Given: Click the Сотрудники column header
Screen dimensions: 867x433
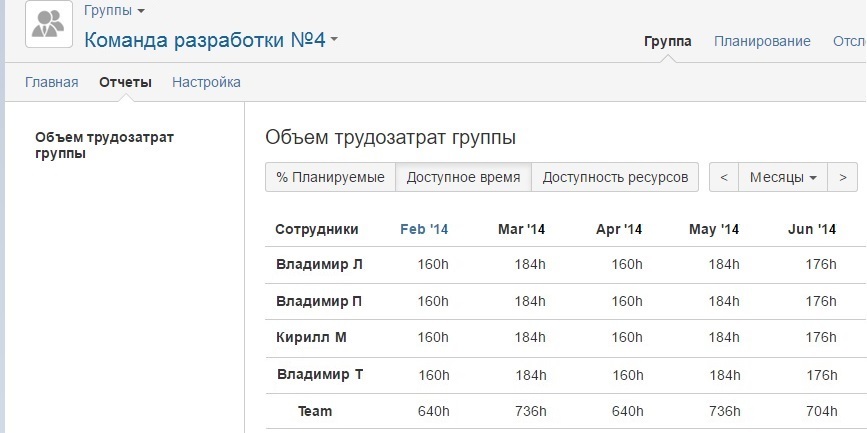Looking at the screenshot, I should (x=316, y=229).
